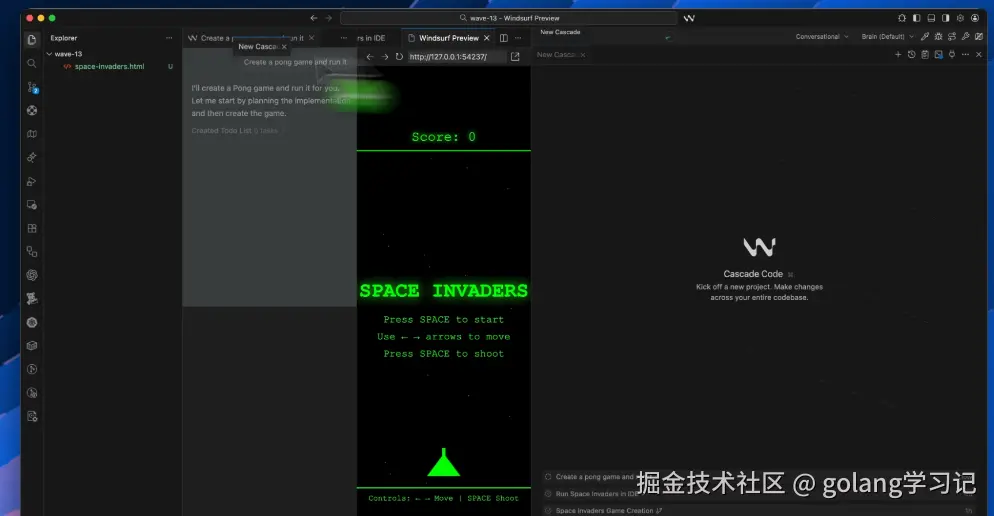Toggle the bottom panel layout button
The width and height of the screenshot is (994, 516).
pos(931,18)
